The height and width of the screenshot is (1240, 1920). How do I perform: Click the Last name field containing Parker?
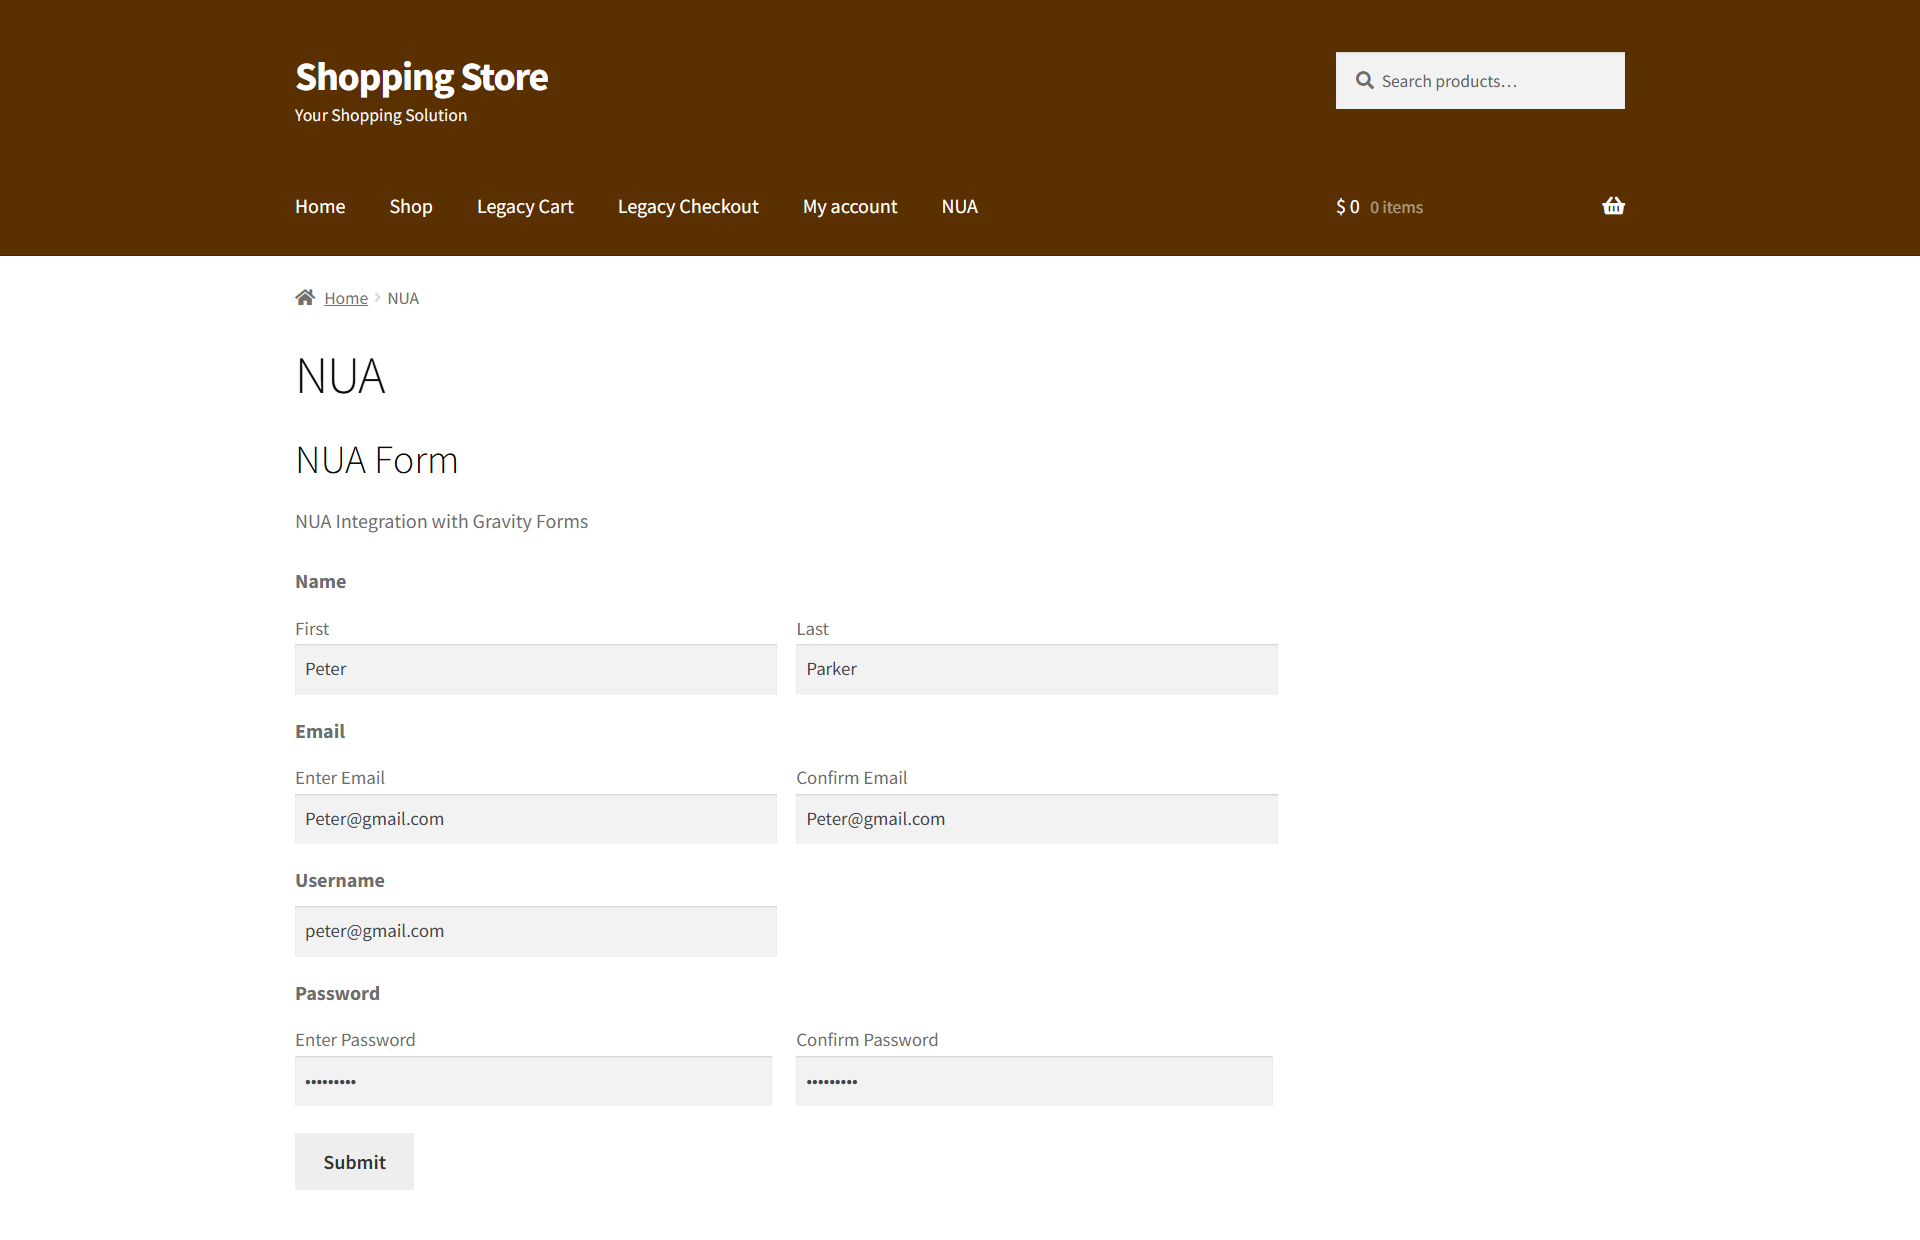pos(1036,669)
